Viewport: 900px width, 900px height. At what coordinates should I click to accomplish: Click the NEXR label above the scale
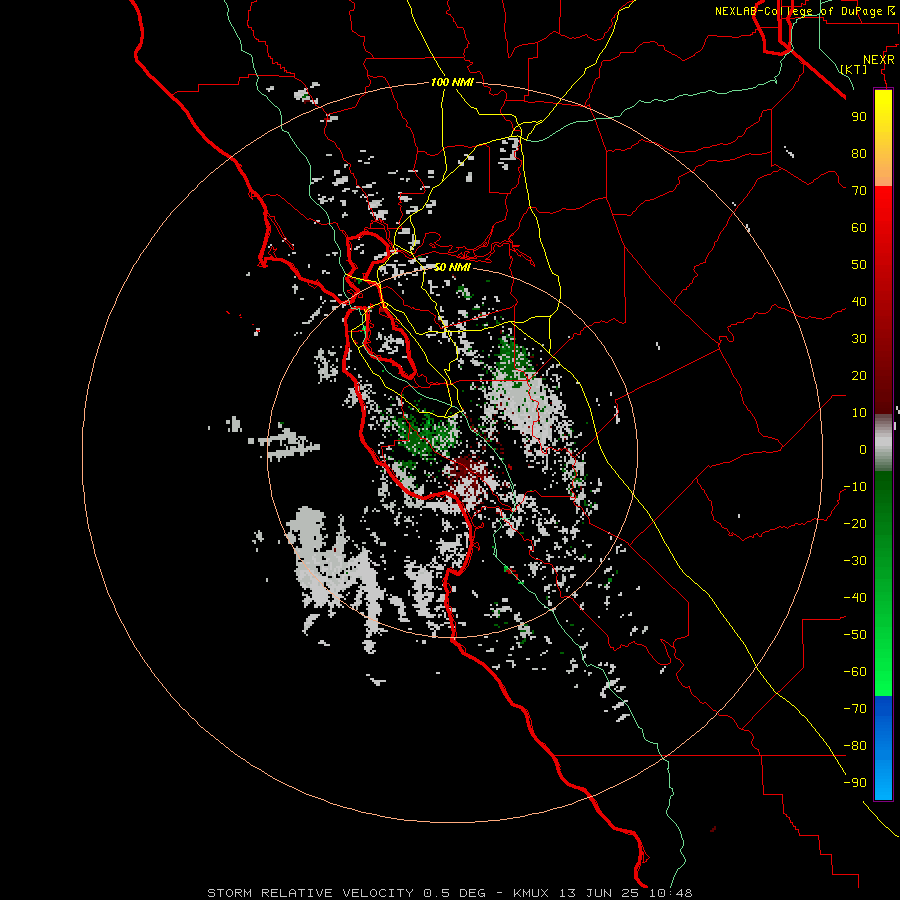pyautogui.click(x=879, y=60)
